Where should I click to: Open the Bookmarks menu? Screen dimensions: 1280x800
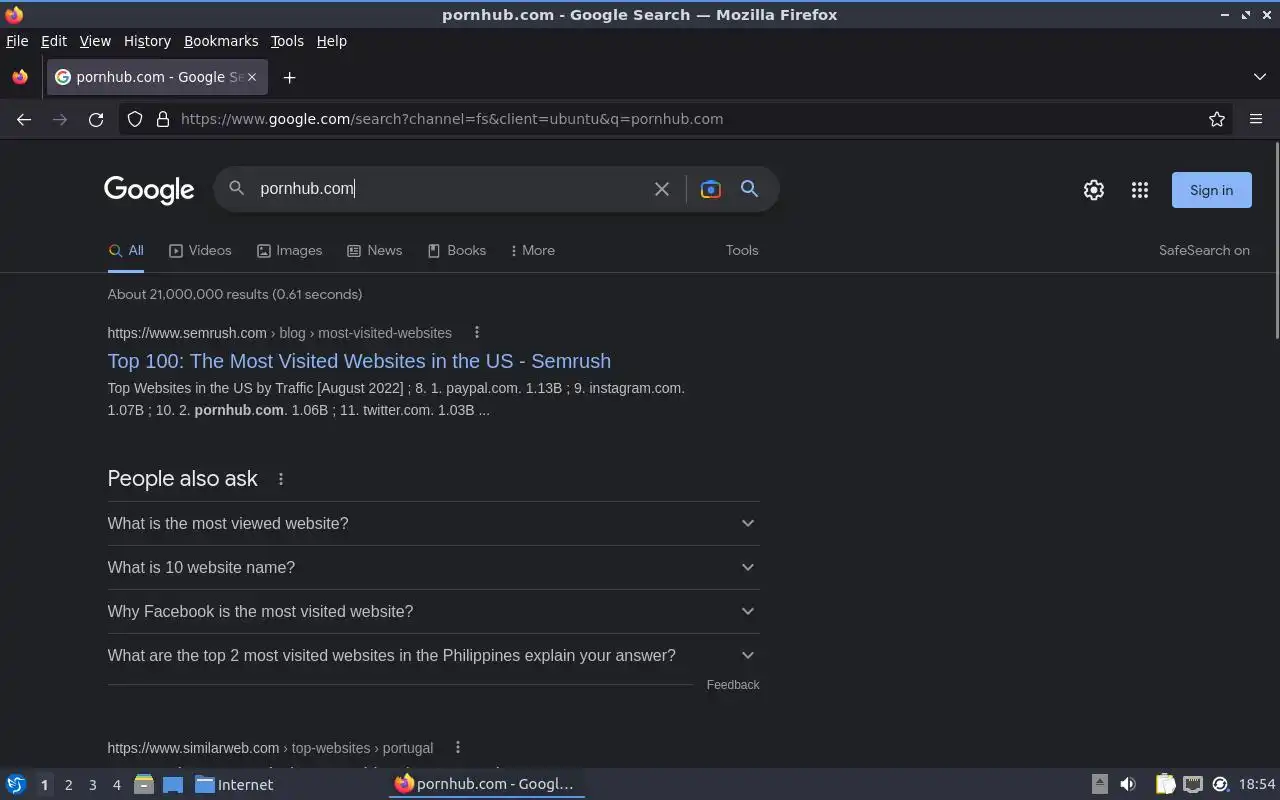pyautogui.click(x=221, y=41)
